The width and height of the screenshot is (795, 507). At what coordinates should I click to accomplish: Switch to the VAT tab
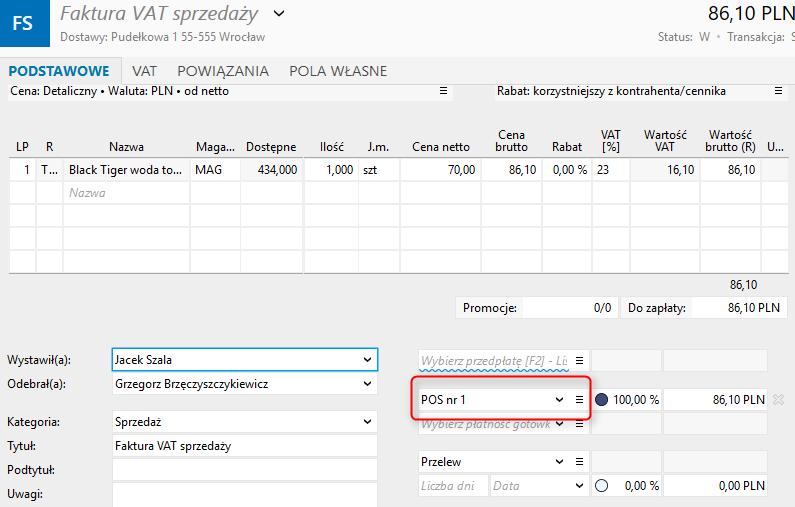pyautogui.click(x=144, y=71)
